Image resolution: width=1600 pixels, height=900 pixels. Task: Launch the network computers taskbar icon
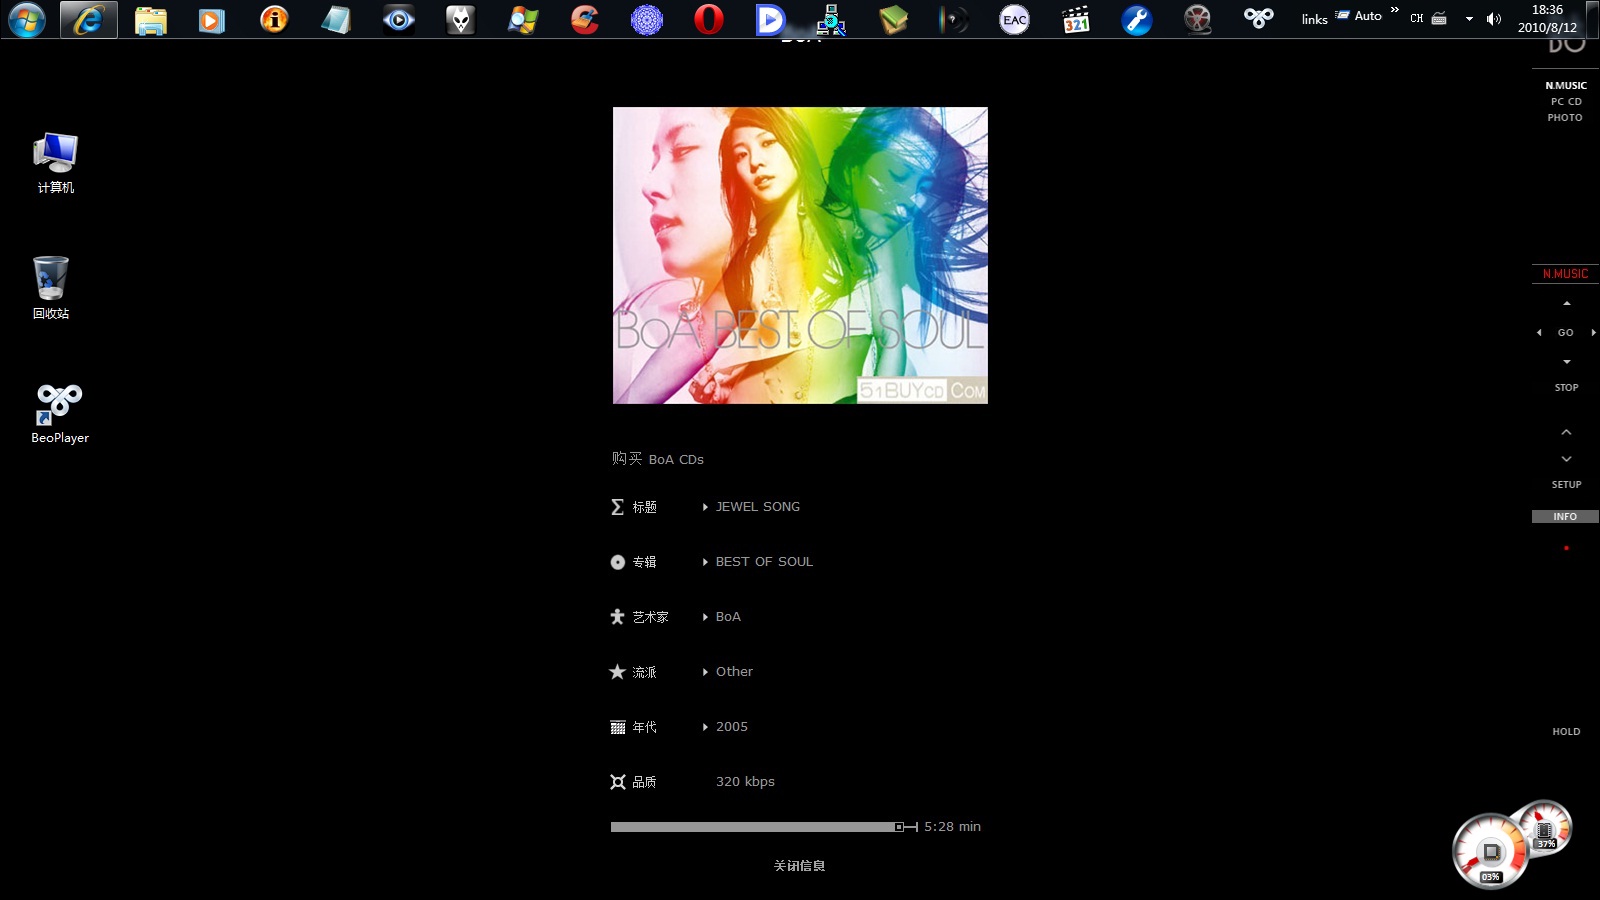click(x=831, y=19)
